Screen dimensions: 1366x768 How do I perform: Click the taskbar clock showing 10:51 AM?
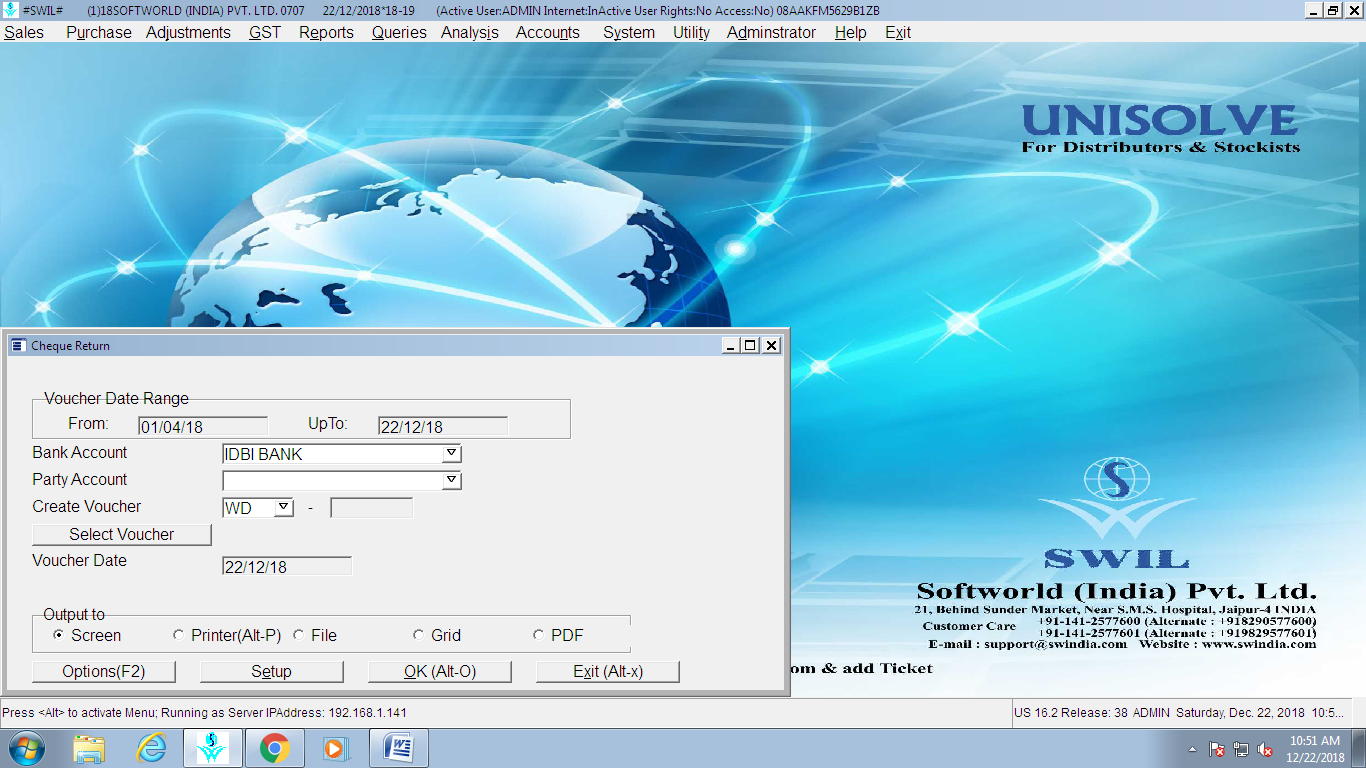point(1315,749)
